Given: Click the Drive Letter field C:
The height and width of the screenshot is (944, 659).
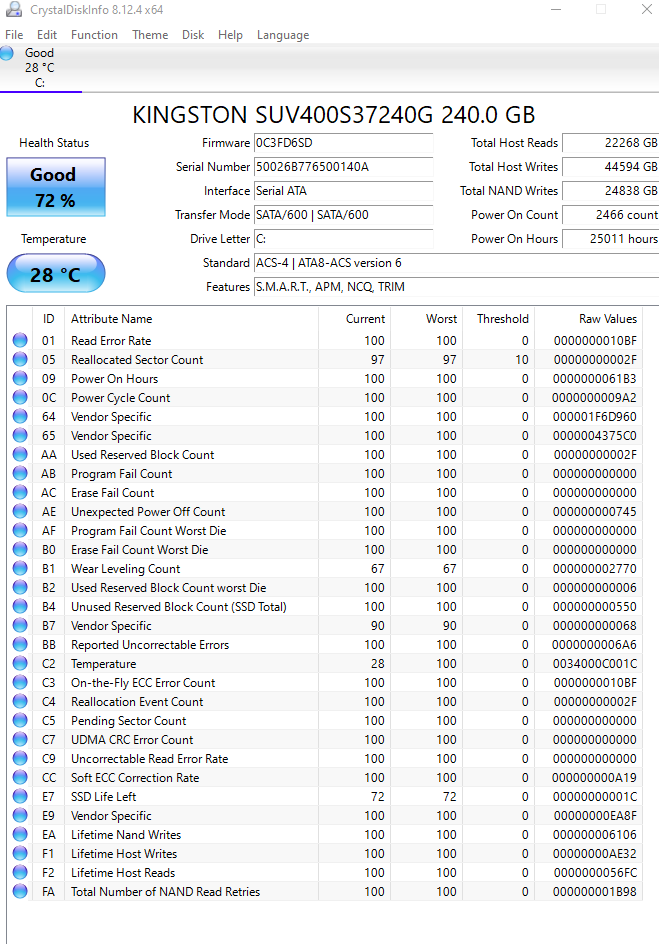Looking at the screenshot, I should tap(343, 239).
